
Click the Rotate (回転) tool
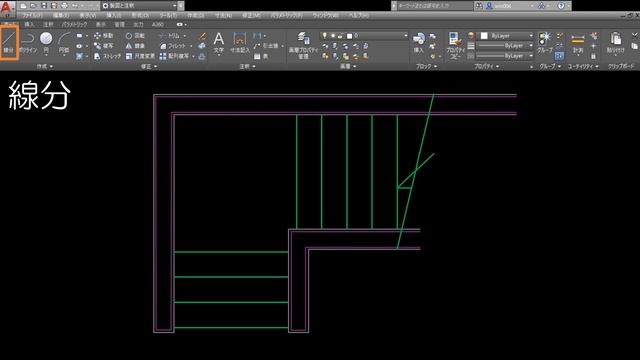click(x=135, y=36)
